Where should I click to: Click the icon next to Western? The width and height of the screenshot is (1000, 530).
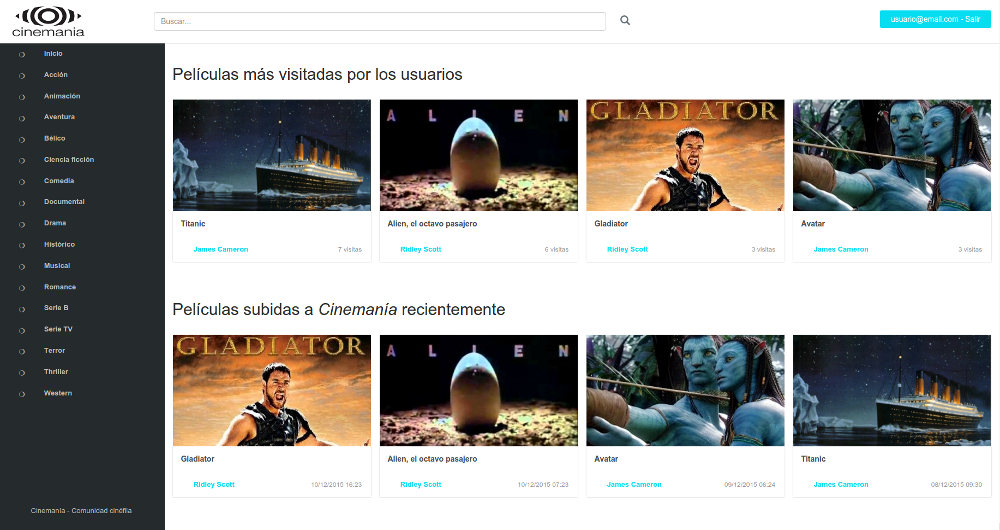(x=22, y=394)
